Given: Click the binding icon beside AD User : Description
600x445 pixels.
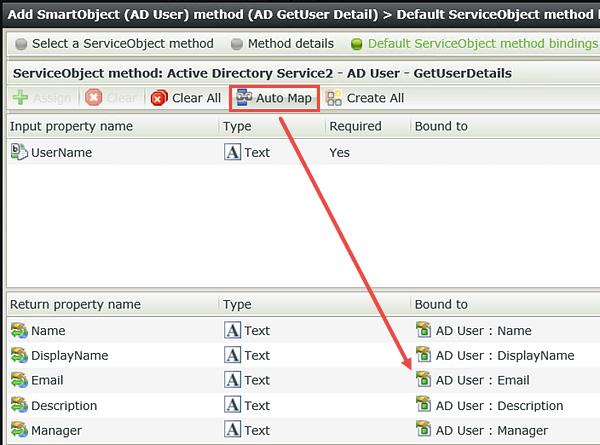Looking at the screenshot, I should (423, 404).
